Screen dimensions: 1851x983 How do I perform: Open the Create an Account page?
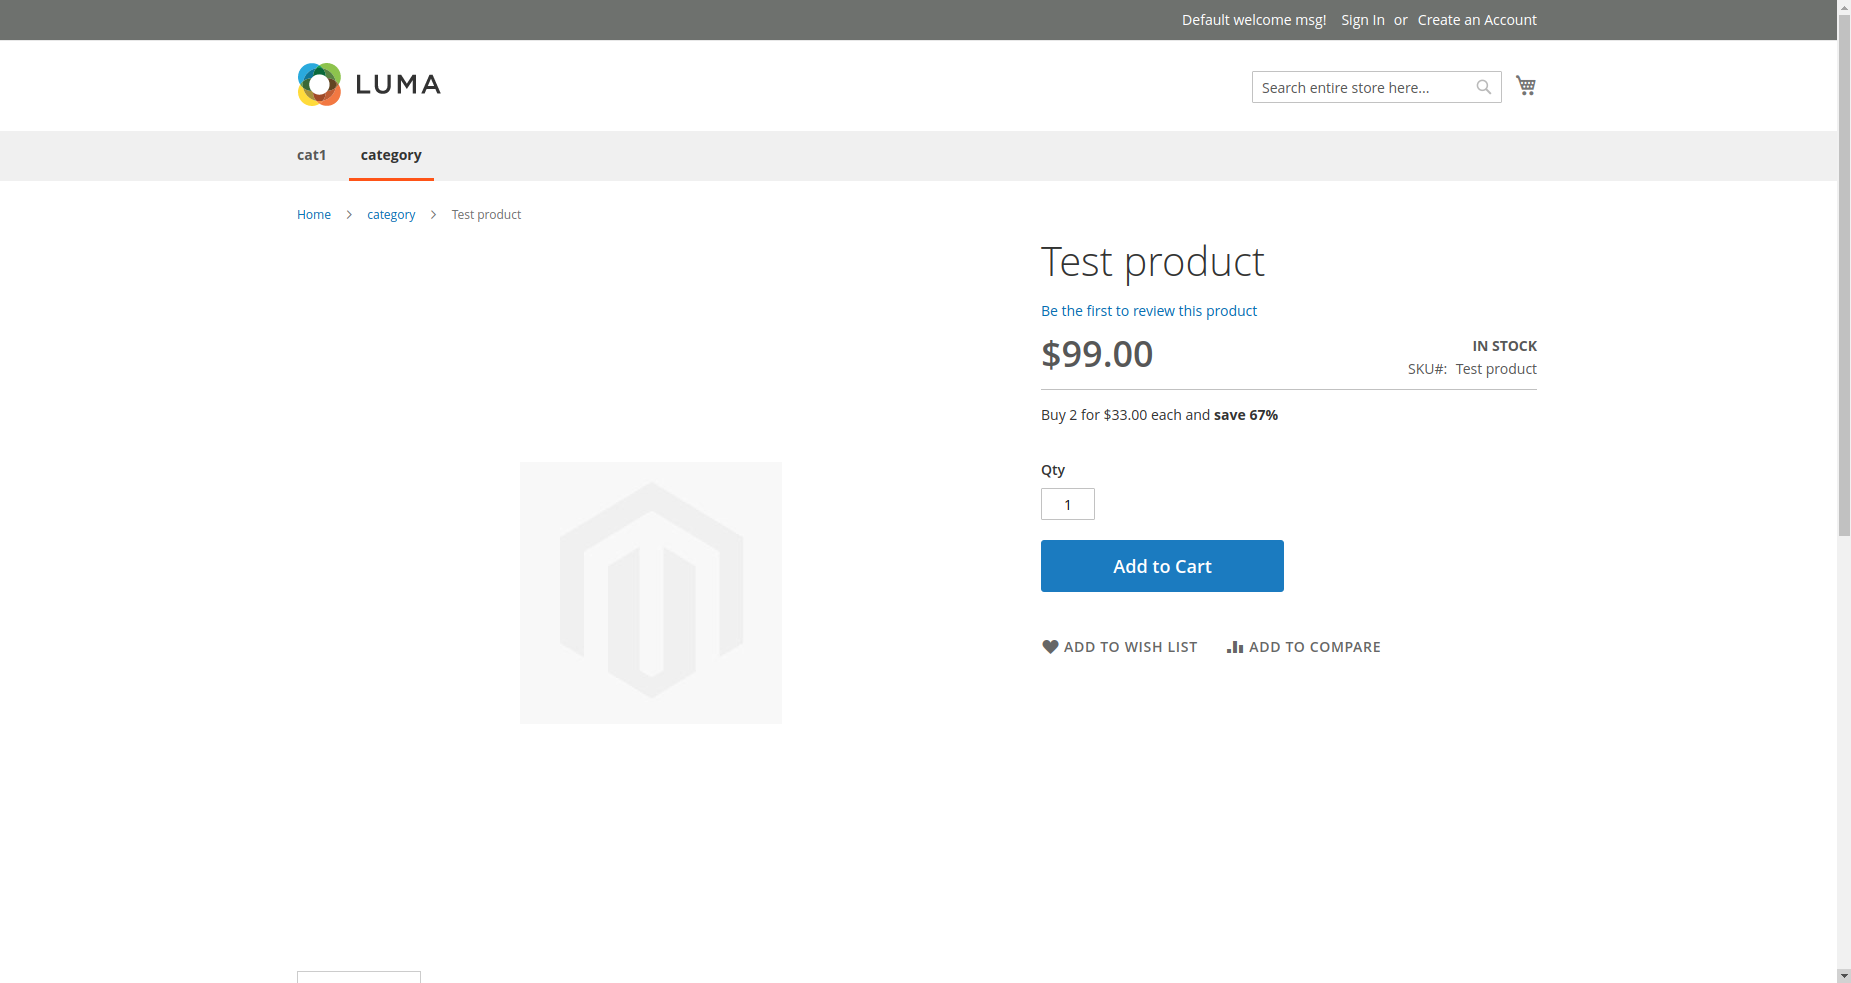click(1476, 19)
